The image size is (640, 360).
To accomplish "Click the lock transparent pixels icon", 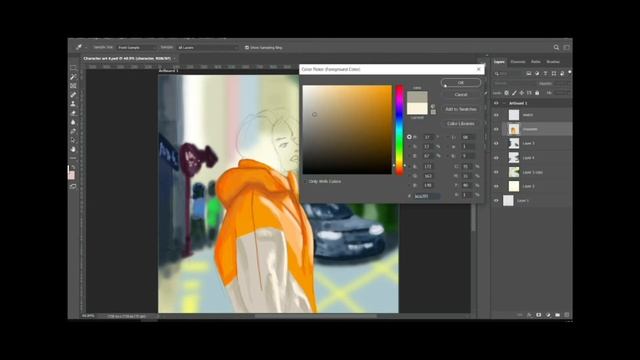I will pyautogui.click(x=507, y=93).
